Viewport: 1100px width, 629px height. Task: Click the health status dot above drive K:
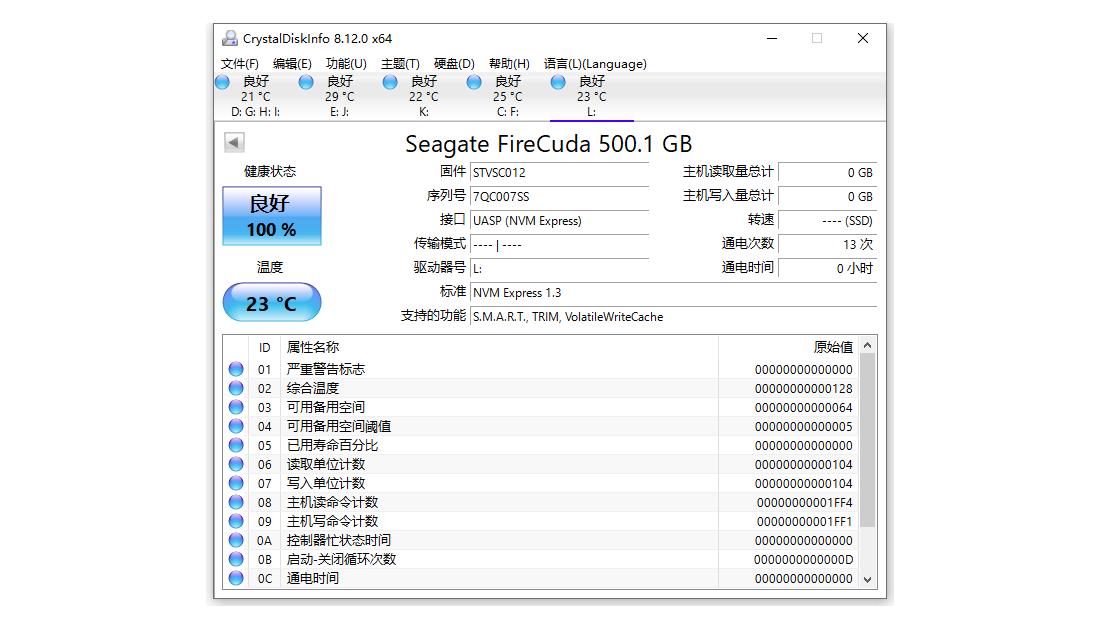tap(390, 82)
